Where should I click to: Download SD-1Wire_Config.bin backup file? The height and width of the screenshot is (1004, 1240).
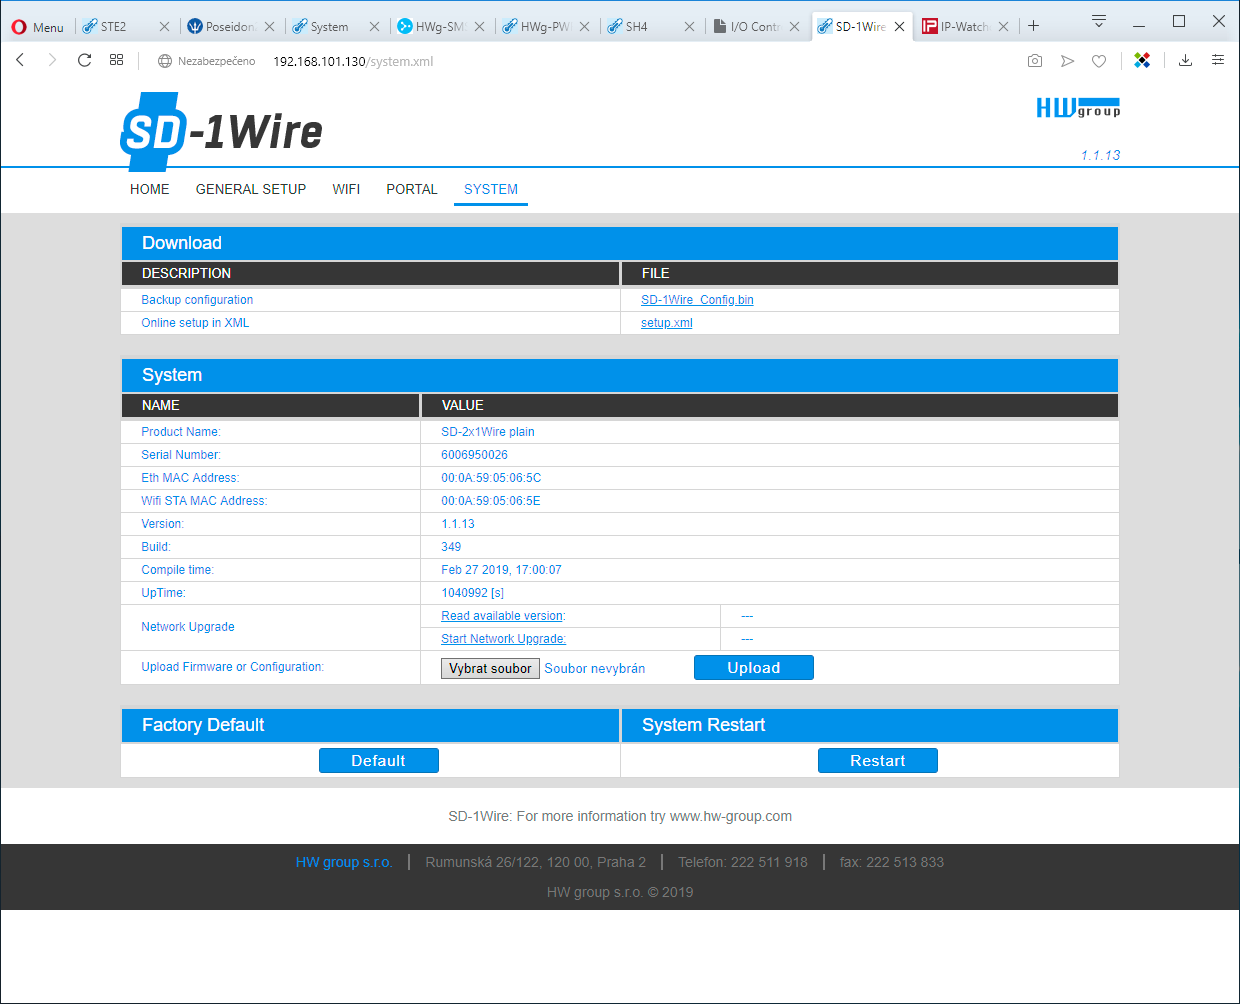697,300
